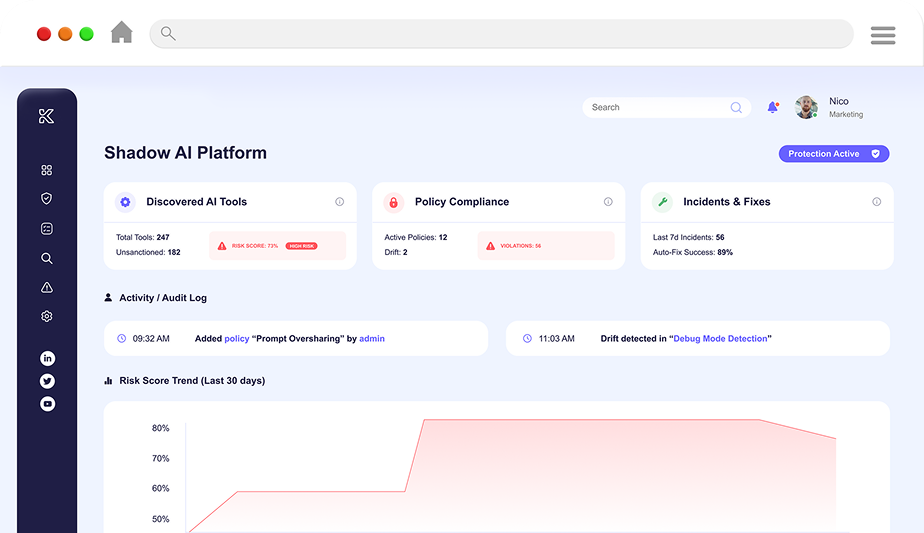Image resolution: width=924 pixels, height=533 pixels.
Task: Show info for Incidents & Fixes card
Action: [x=876, y=202]
